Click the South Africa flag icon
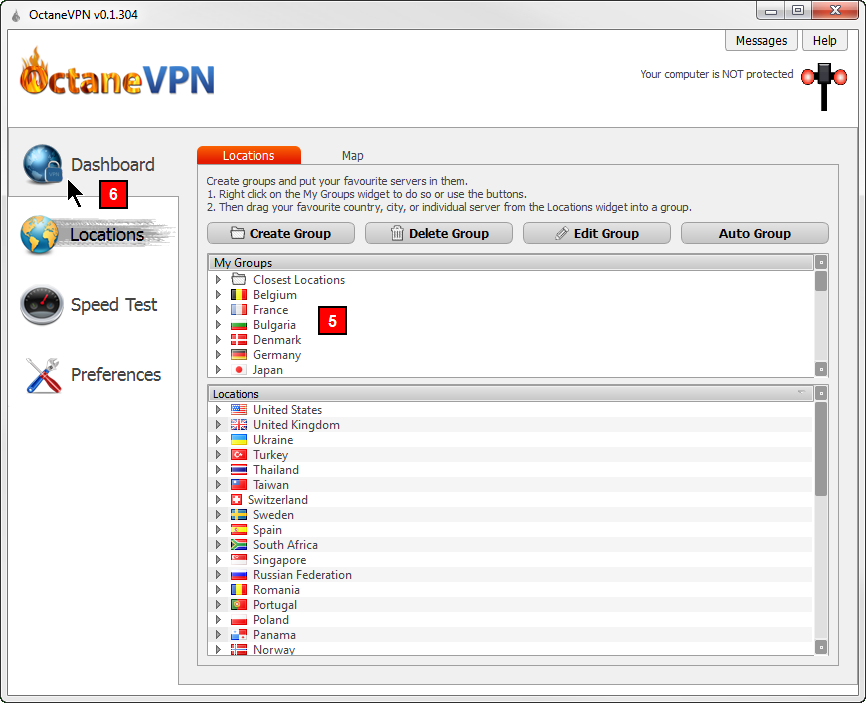The height and width of the screenshot is (703, 866). 239,545
